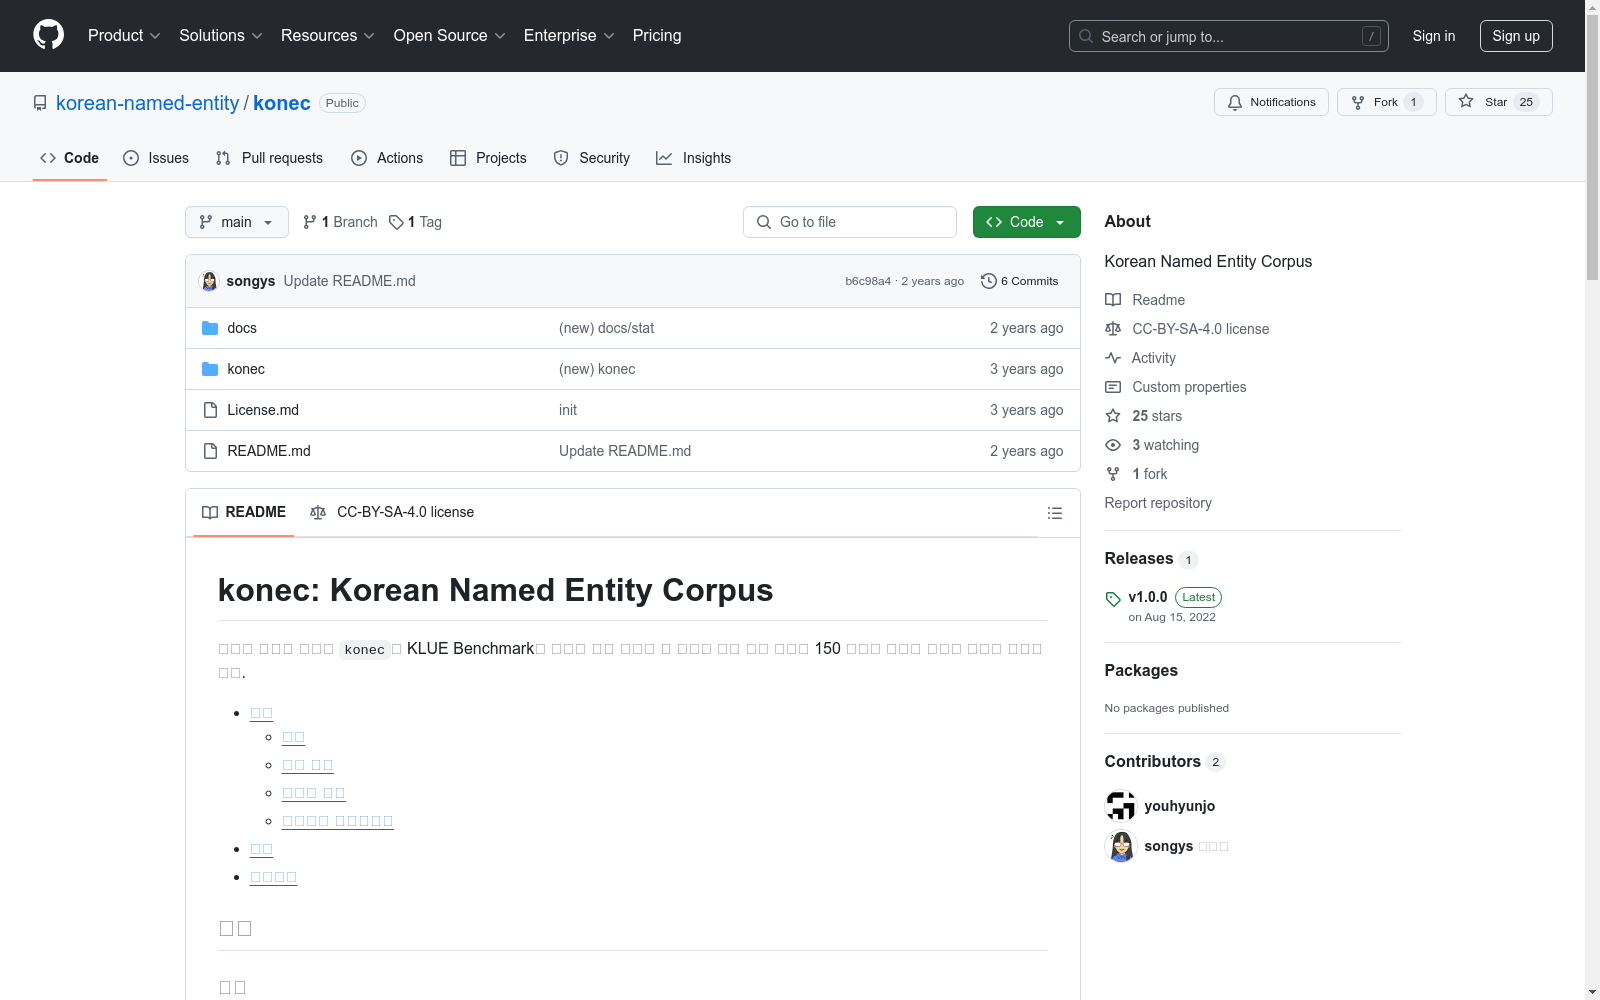Open the (new) docs/stat commit message

click(607, 328)
